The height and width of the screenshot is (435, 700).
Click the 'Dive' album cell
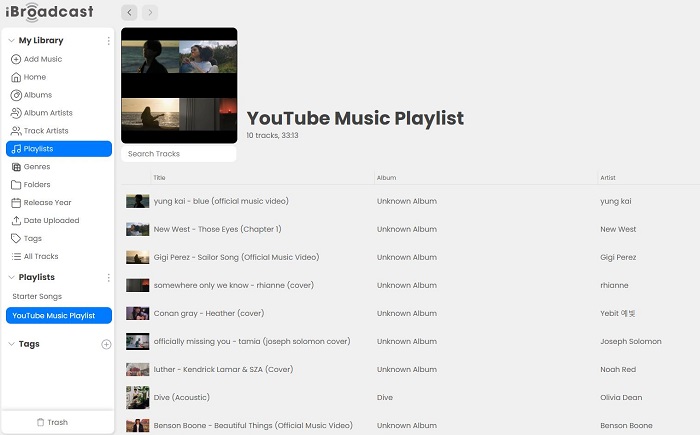point(385,397)
